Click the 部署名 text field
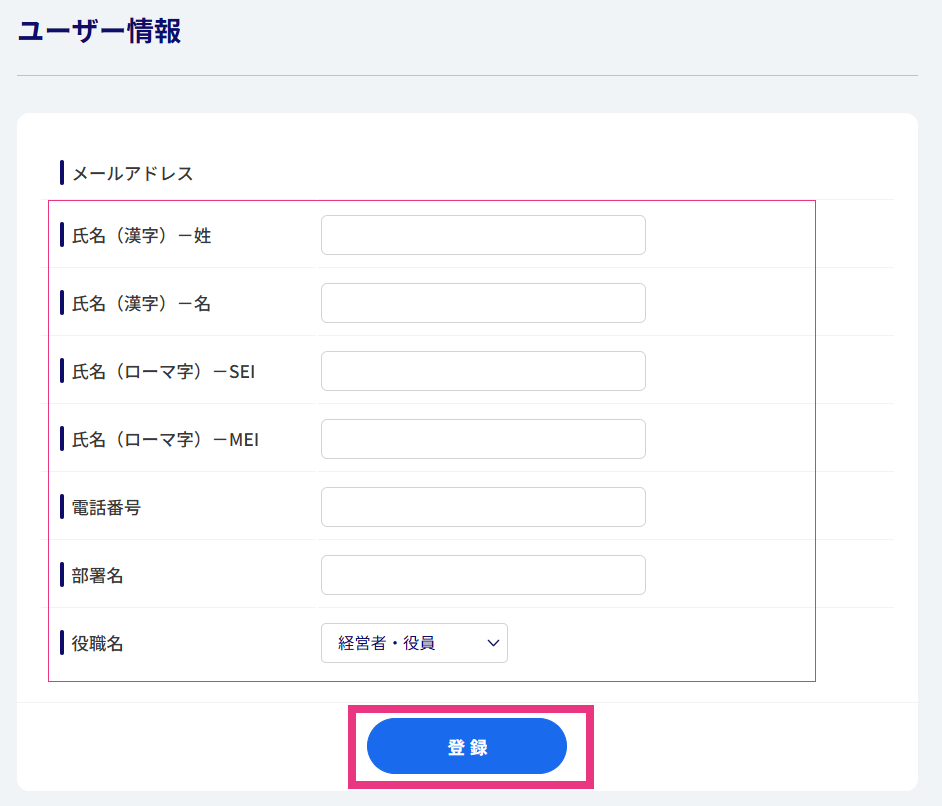This screenshot has width=942, height=806. [x=483, y=575]
